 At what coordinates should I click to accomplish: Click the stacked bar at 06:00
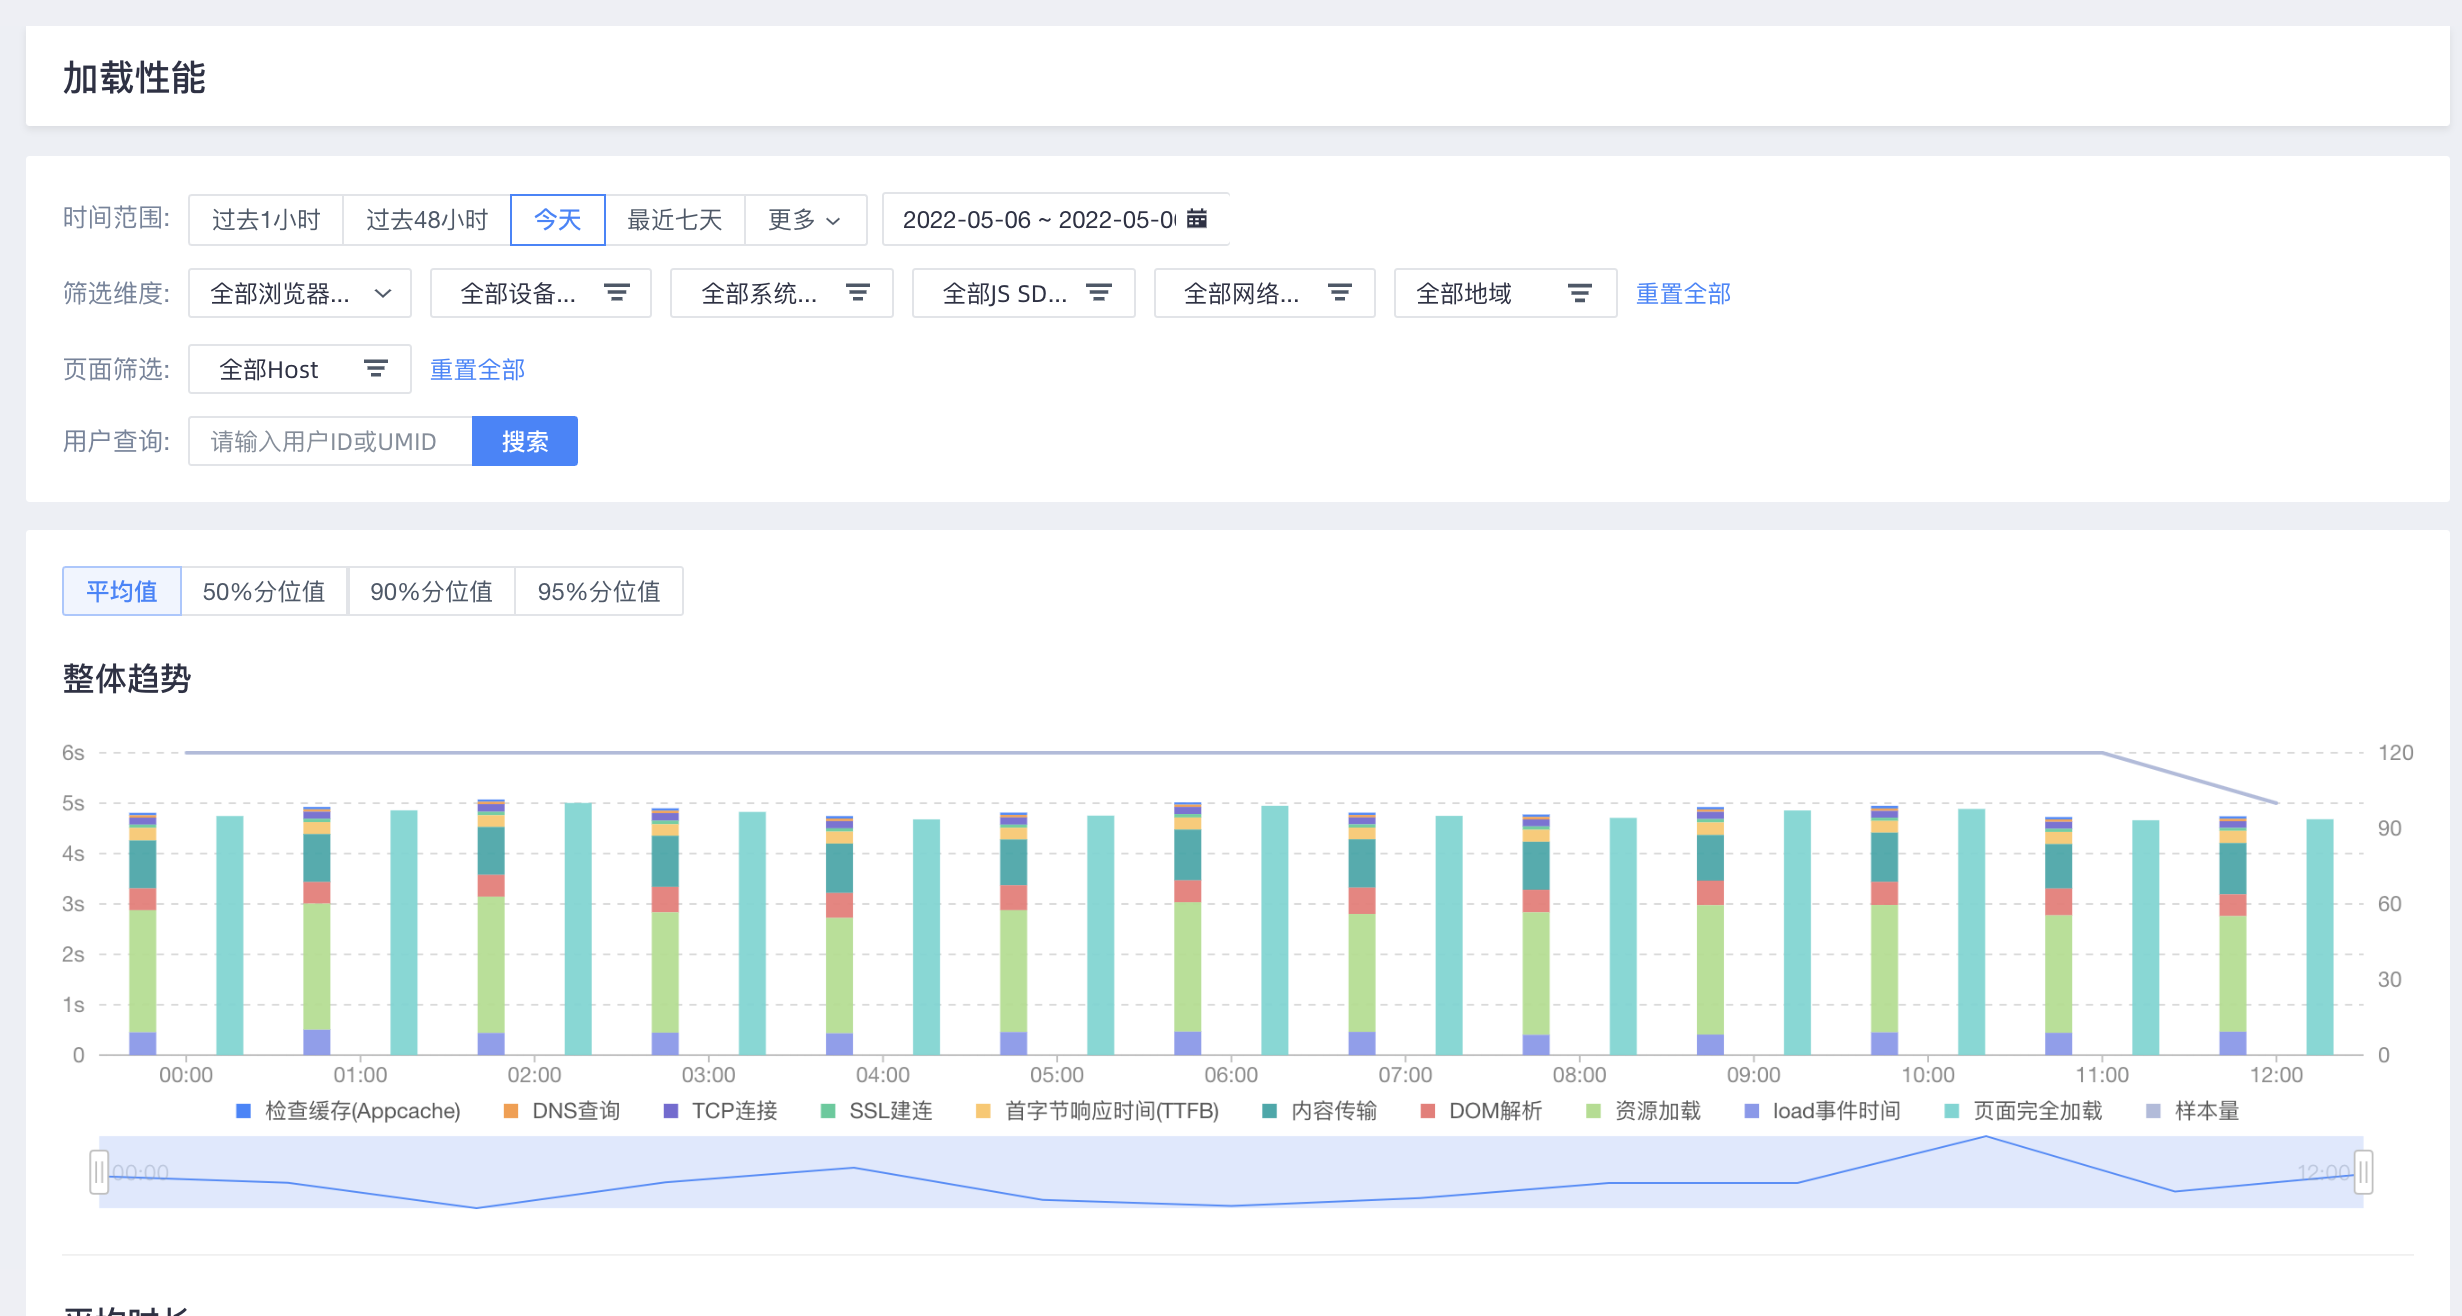pos(1188,928)
